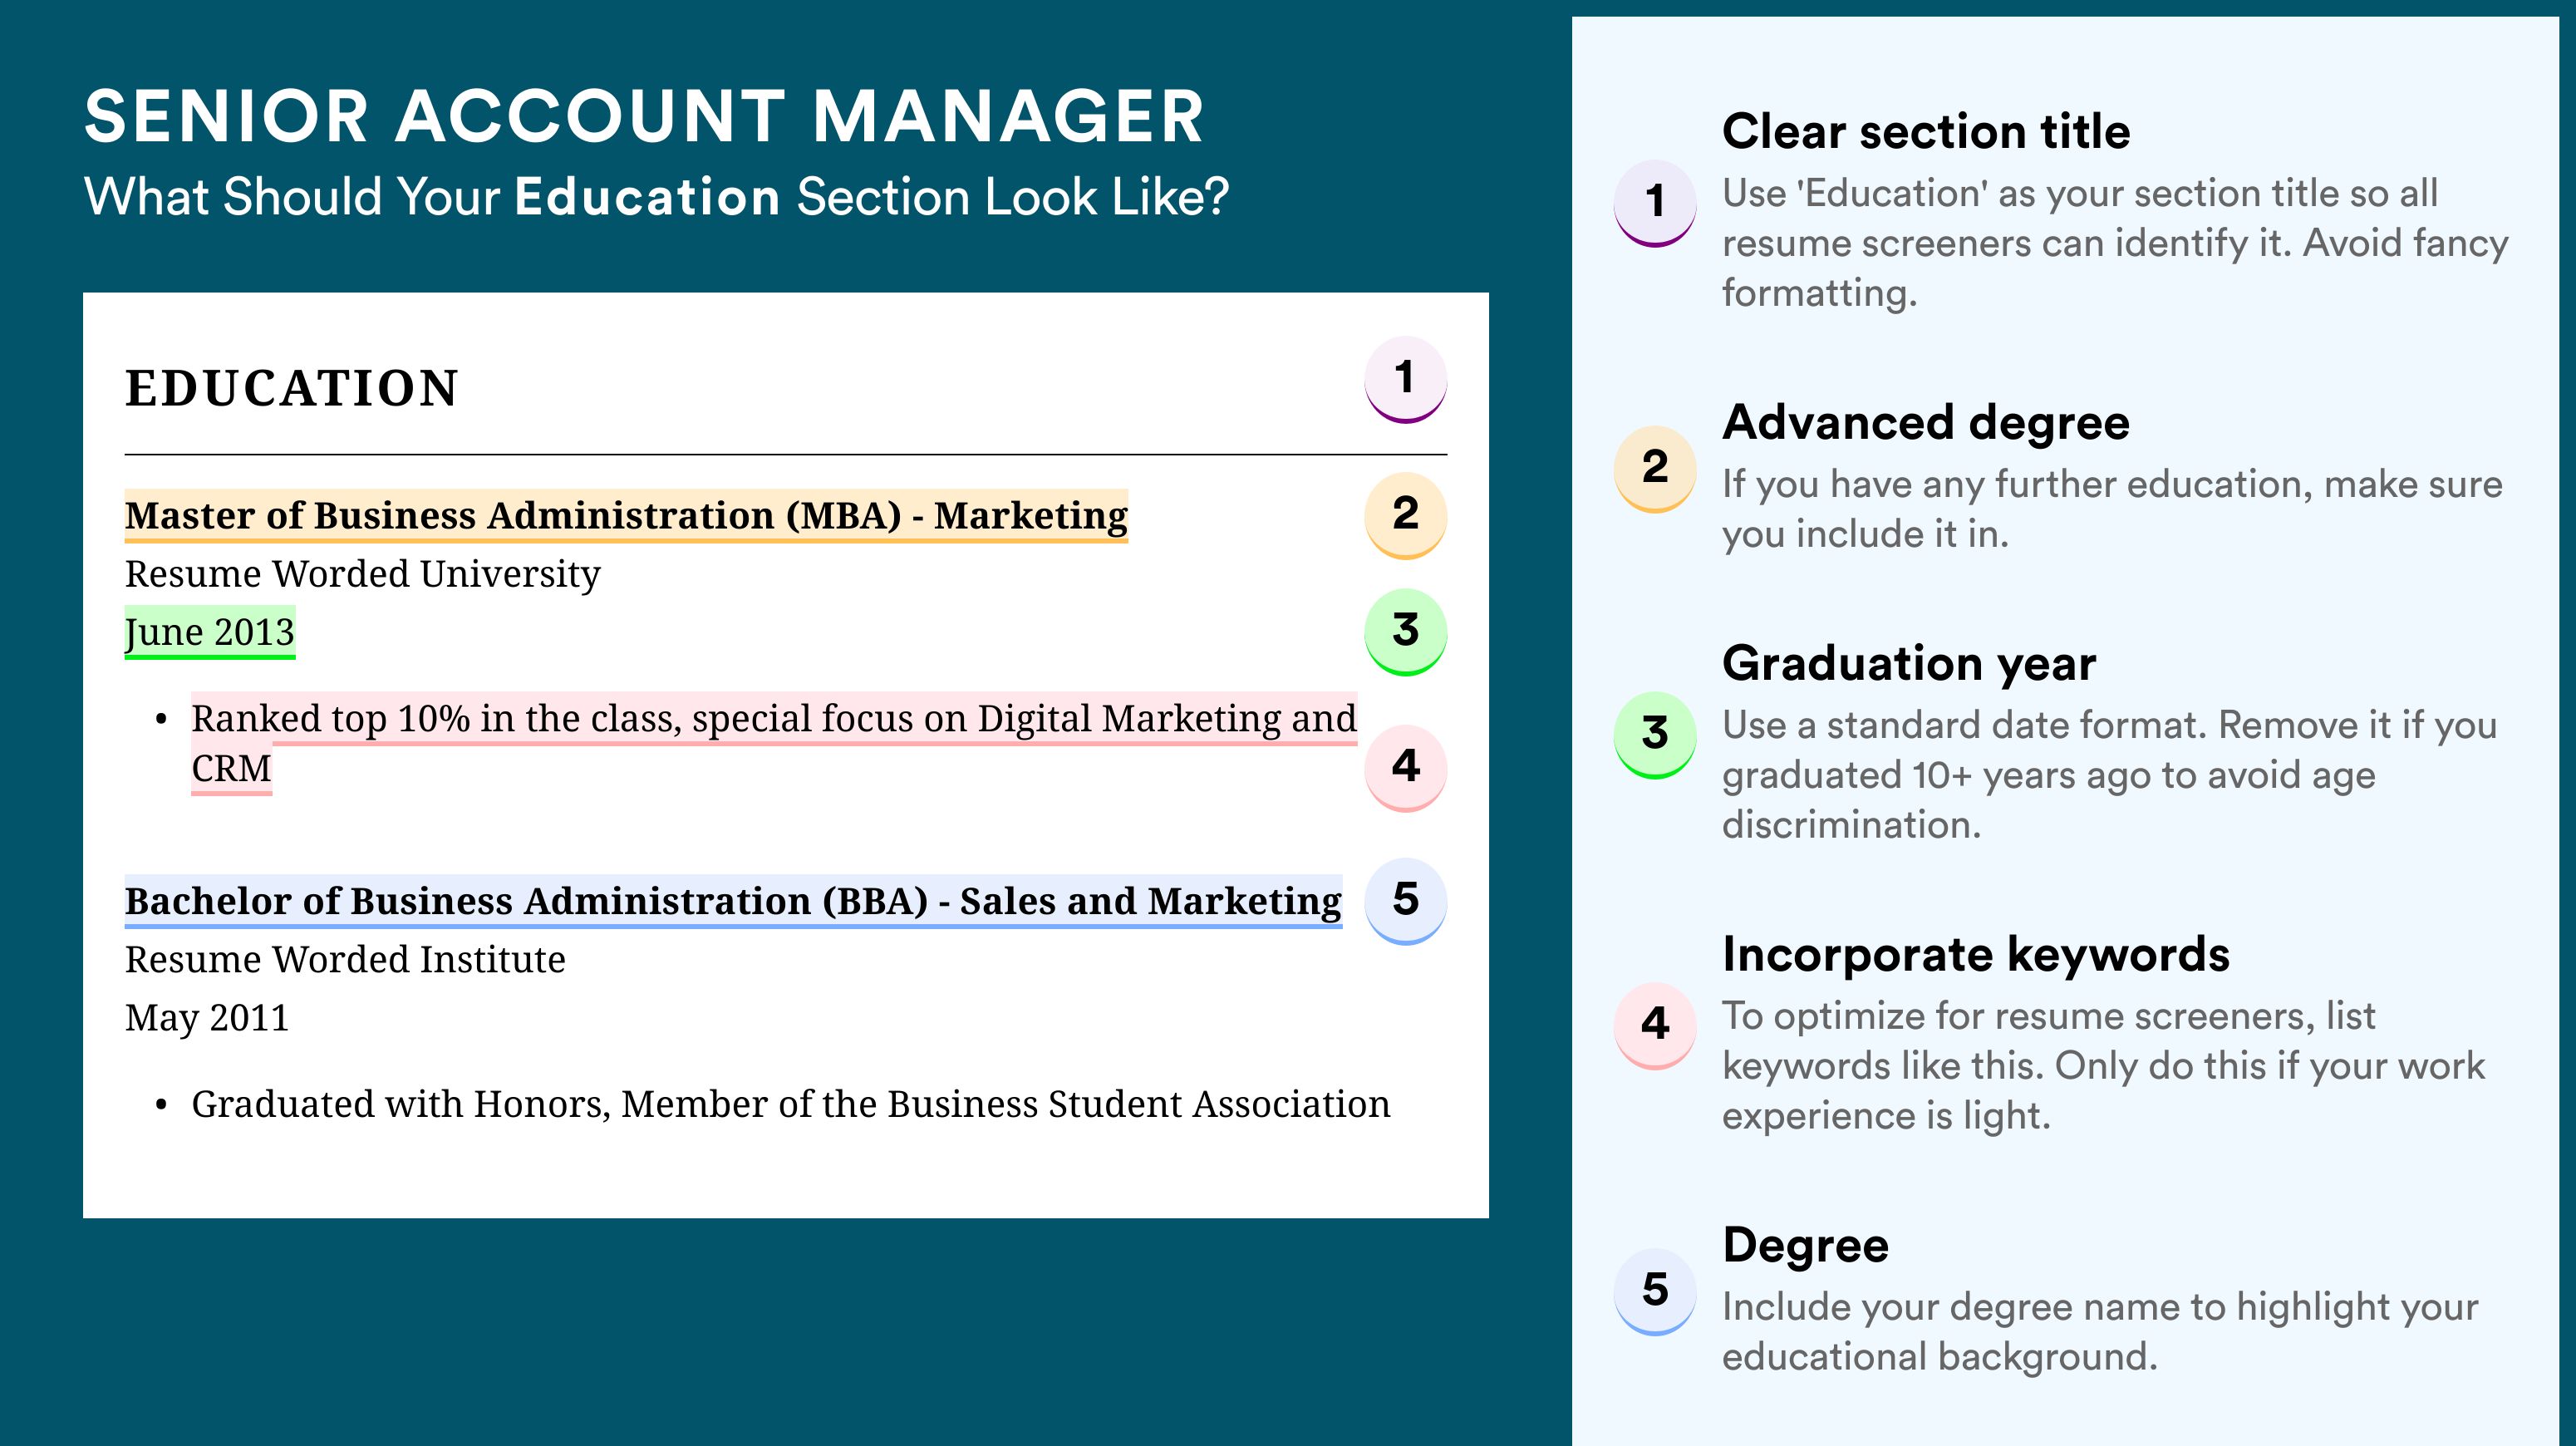Select the 'Master of Business Administration (MBA) - Marketing' line

pyautogui.click(x=626, y=516)
